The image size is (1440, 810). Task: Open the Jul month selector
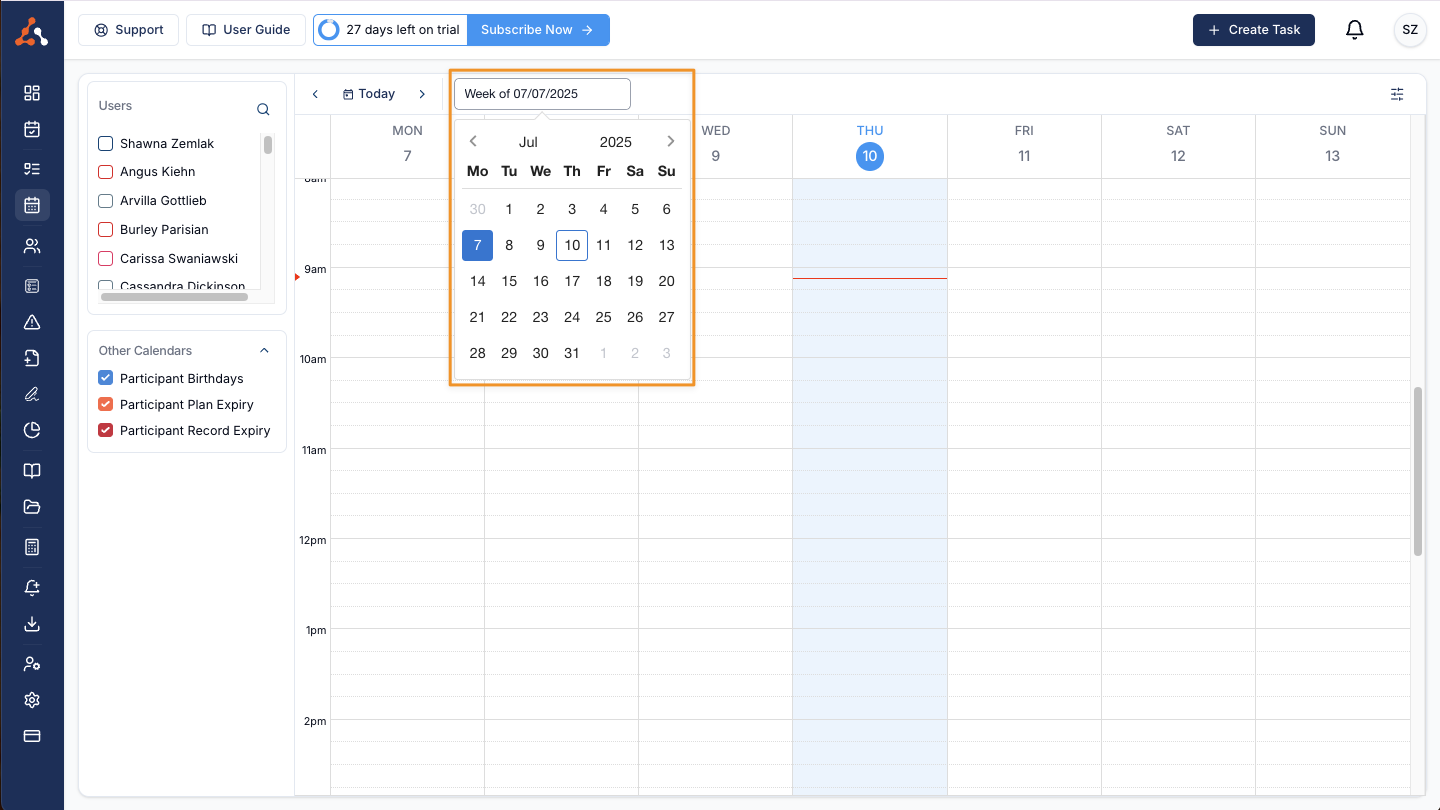tap(528, 142)
